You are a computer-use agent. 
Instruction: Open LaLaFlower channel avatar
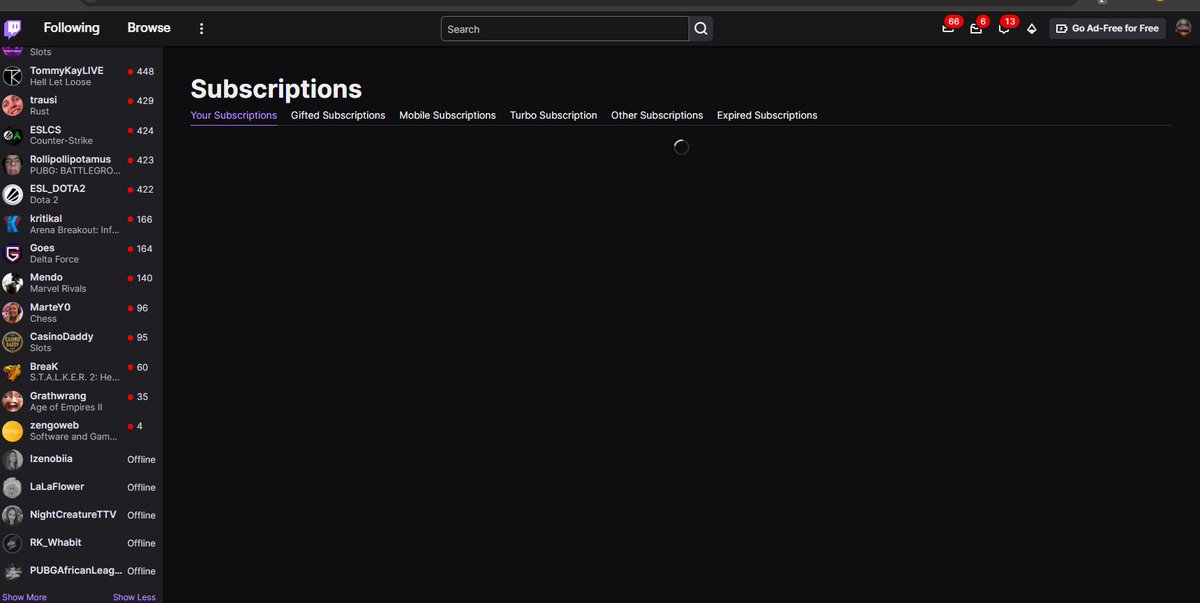click(12, 488)
